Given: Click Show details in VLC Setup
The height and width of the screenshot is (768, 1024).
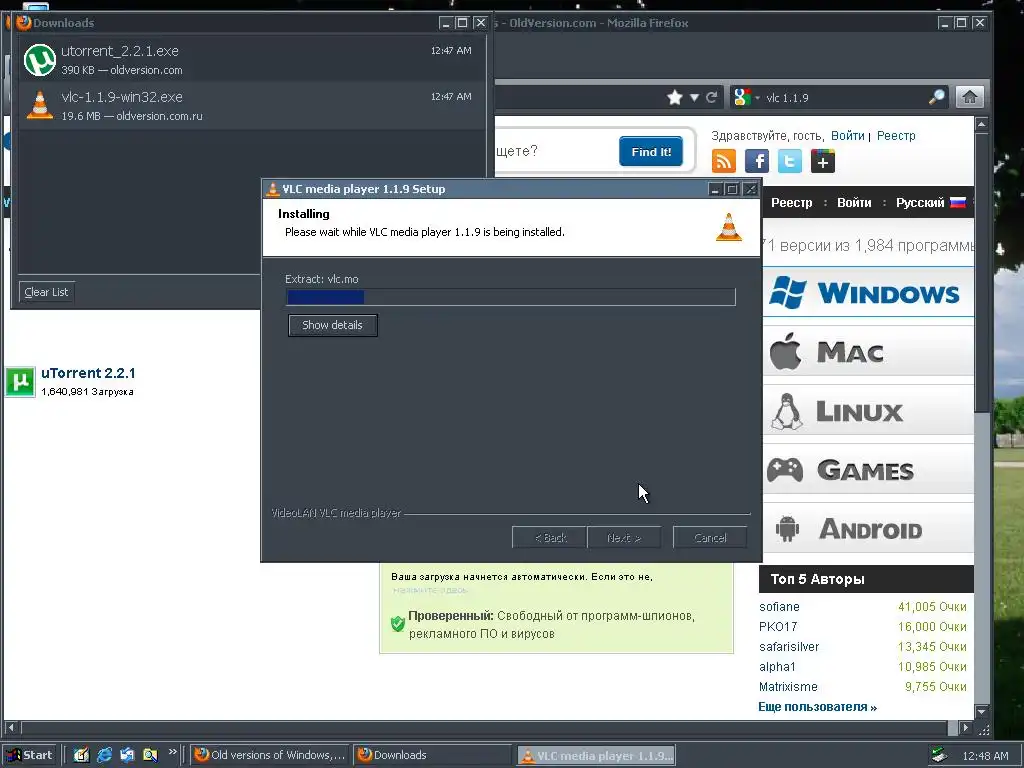Looking at the screenshot, I should [x=332, y=325].
